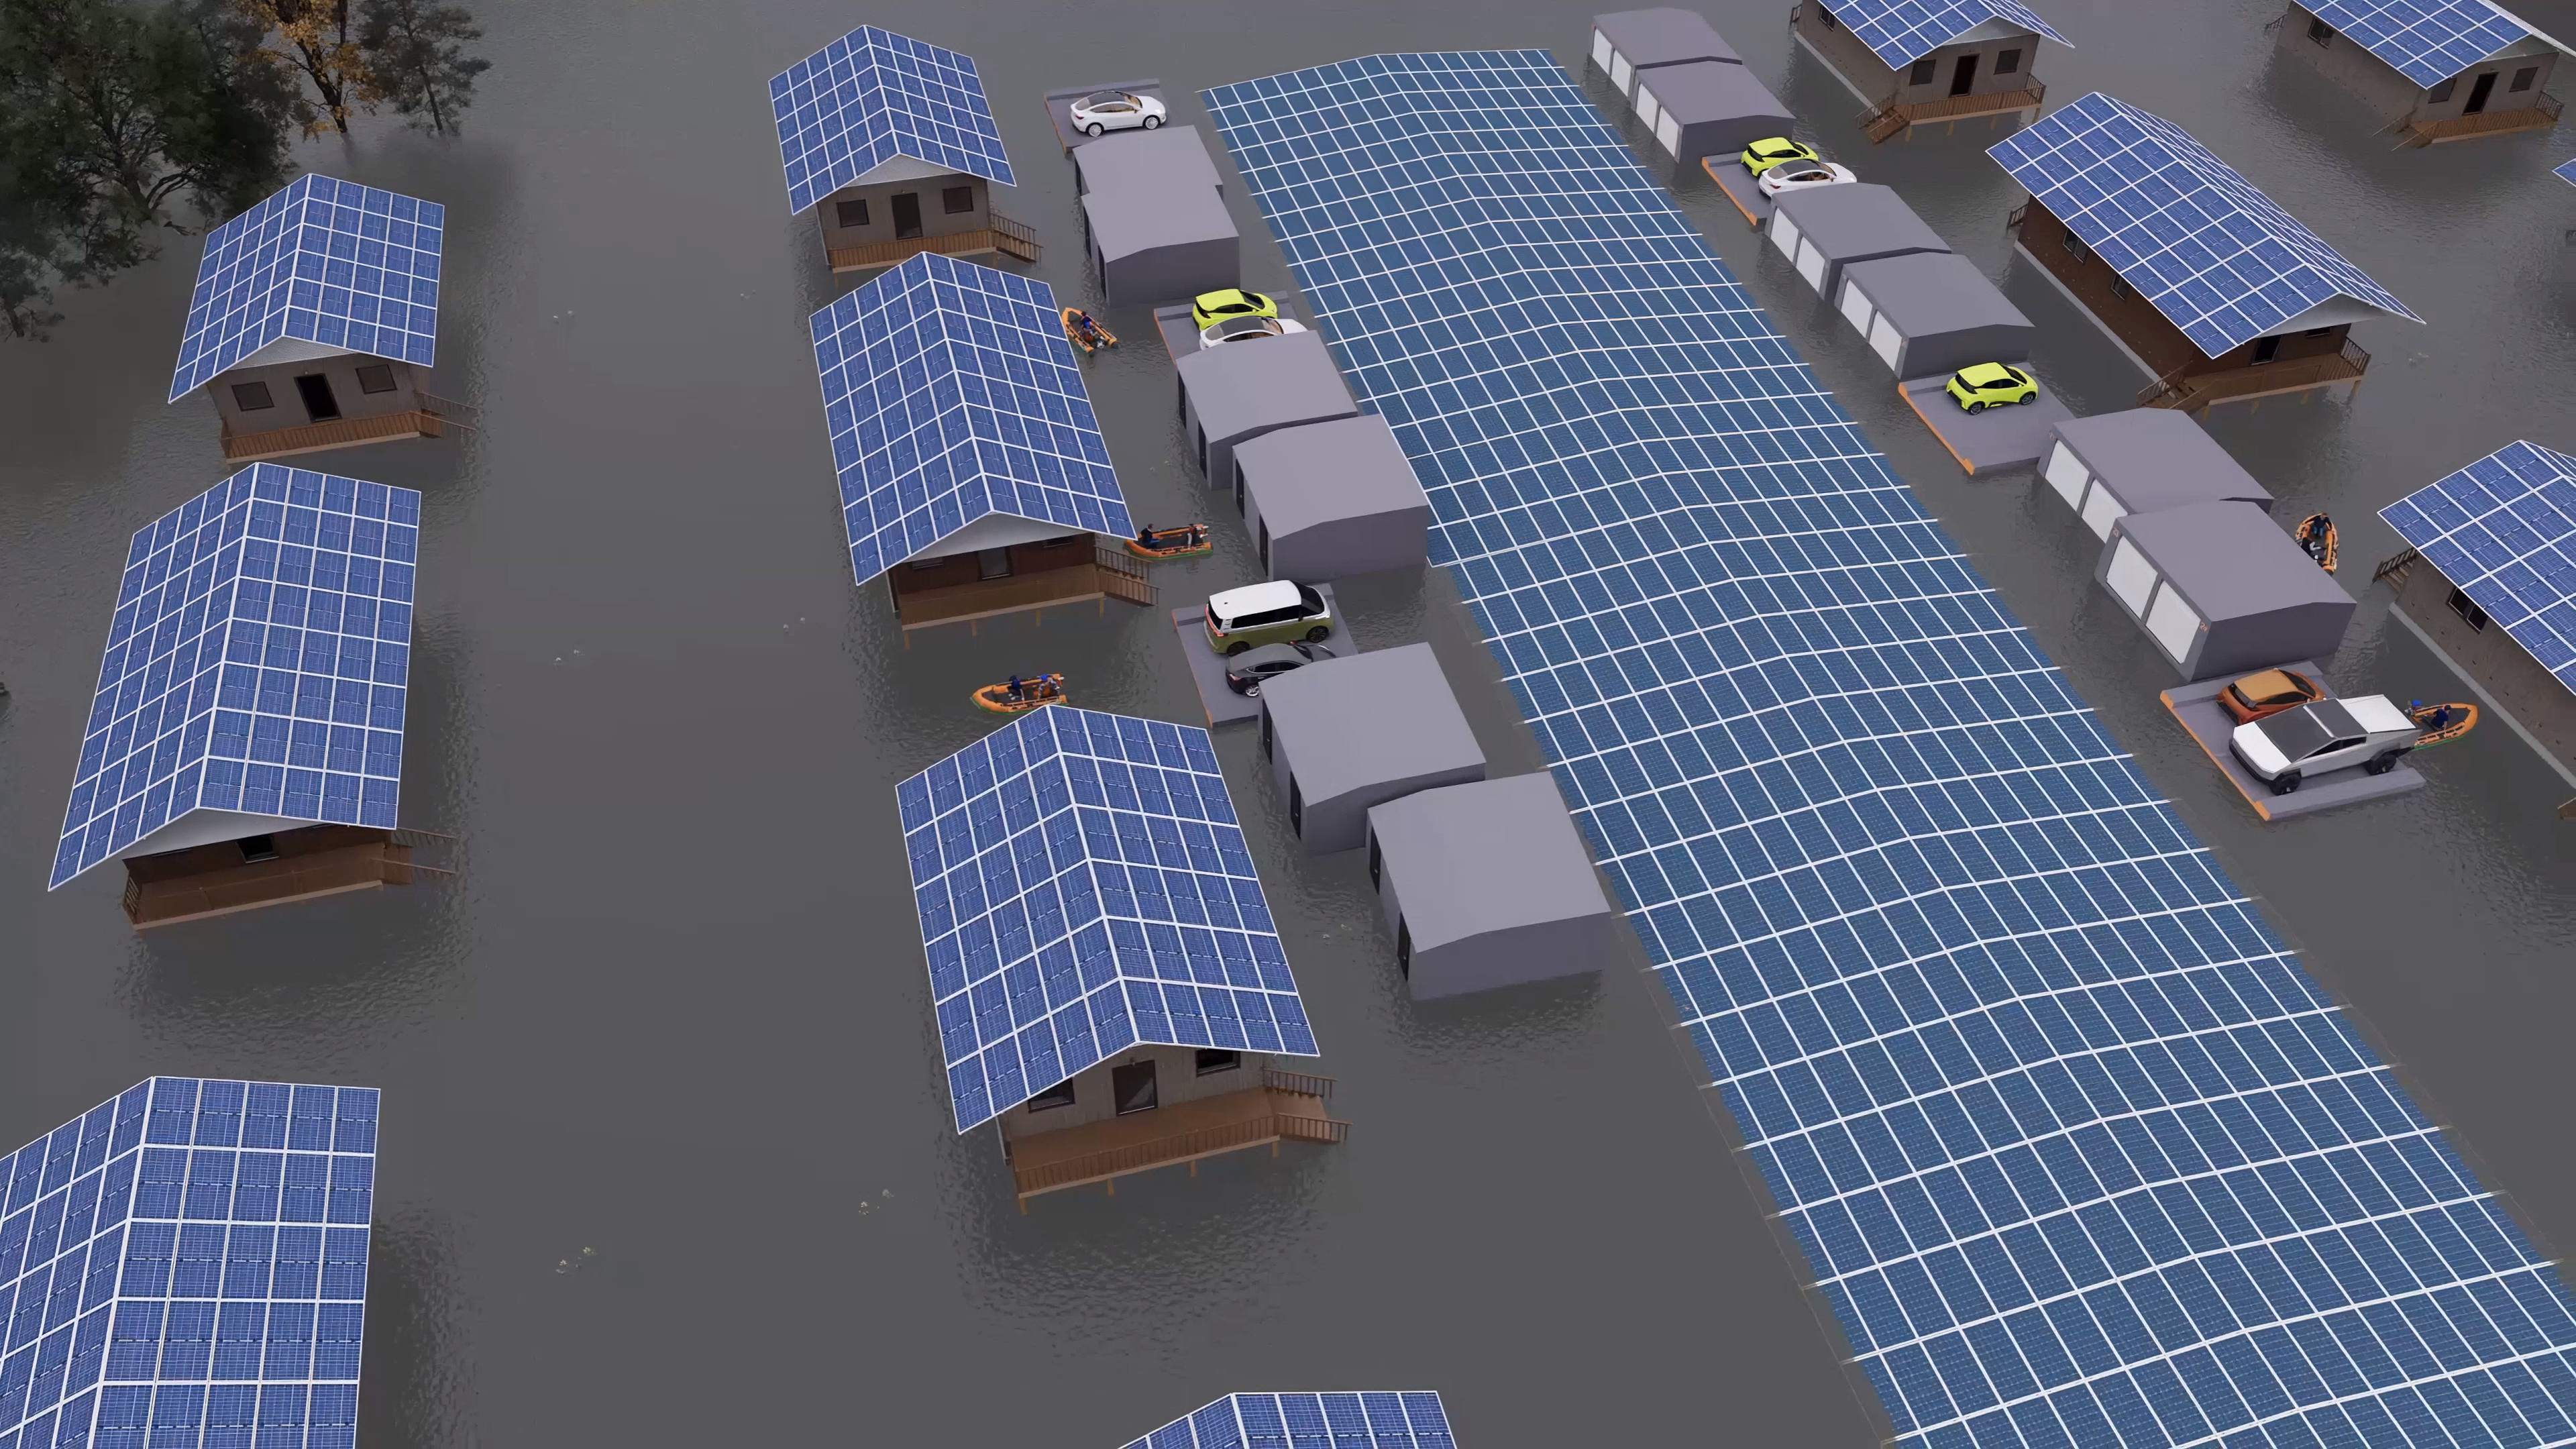Image resolution: width=2576 pixels, height=1449 pixels.
Task: Select the lime car alone on right platform
Action: click(1991, 387)
